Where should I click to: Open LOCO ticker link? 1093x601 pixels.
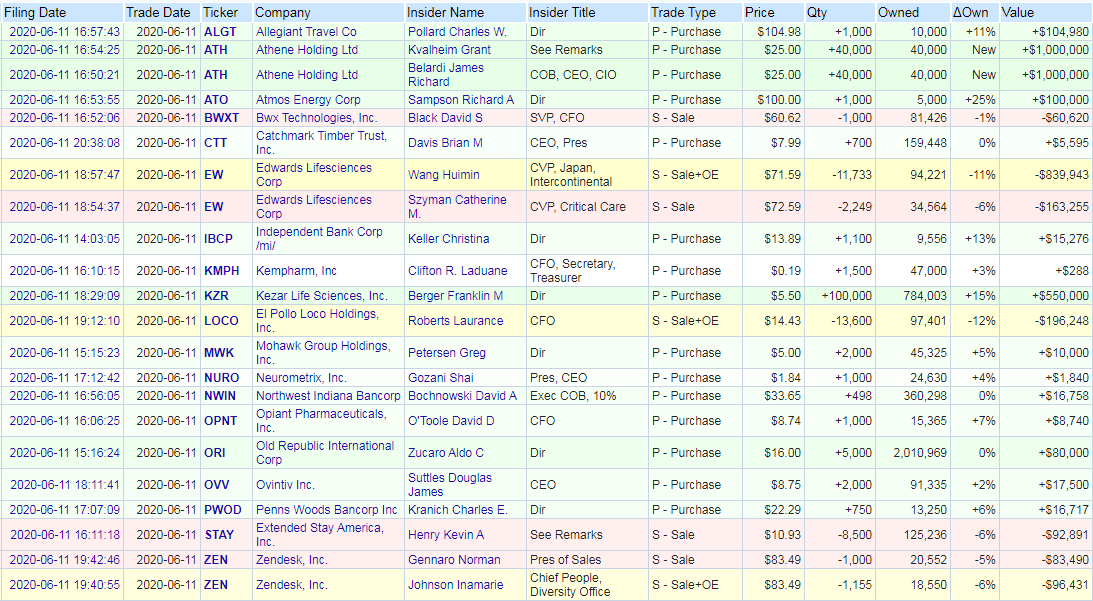point(221,321)
